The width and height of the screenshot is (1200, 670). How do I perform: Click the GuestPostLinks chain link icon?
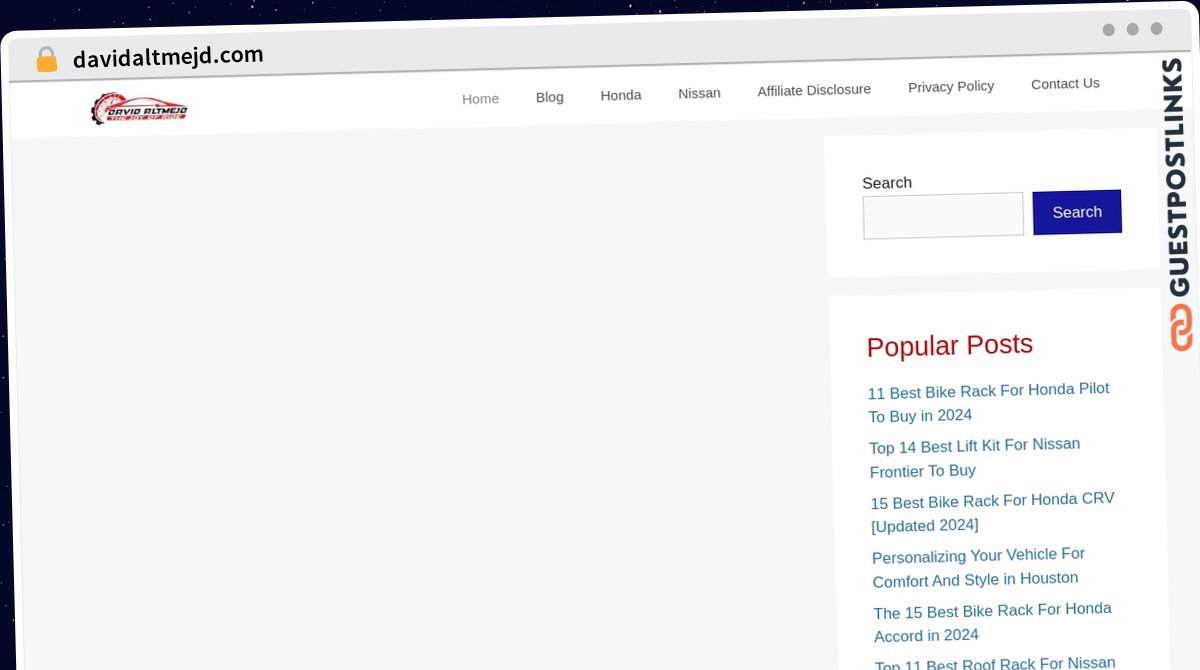point(1181,327)
